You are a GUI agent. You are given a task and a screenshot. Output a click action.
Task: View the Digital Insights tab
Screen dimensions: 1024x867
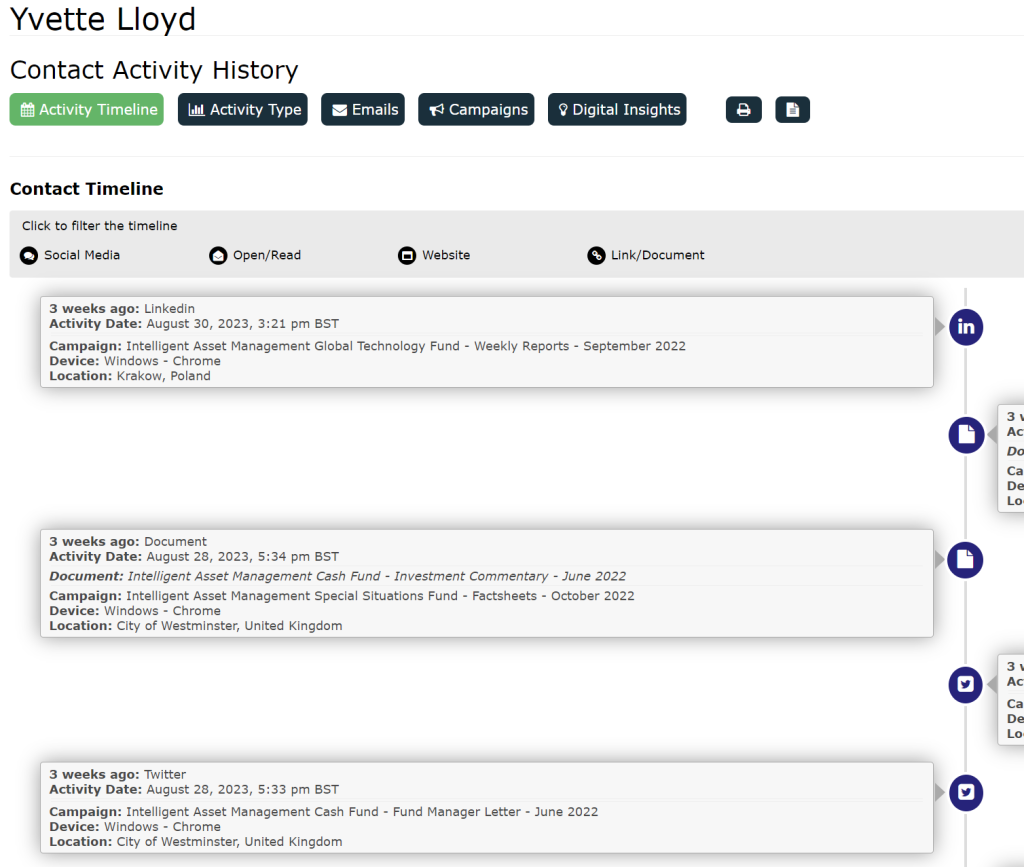point(617,110)
